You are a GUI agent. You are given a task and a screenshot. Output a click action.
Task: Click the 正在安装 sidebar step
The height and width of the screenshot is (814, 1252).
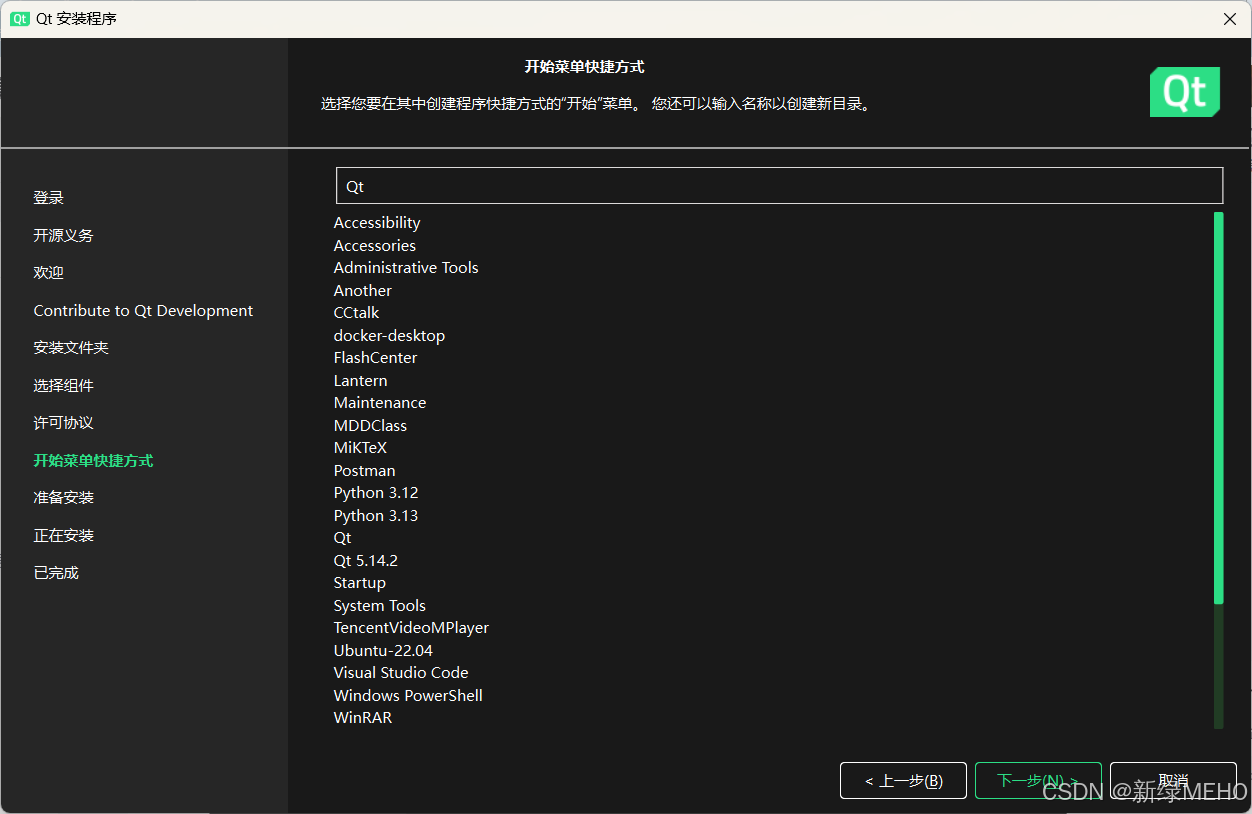click(63, 535)
